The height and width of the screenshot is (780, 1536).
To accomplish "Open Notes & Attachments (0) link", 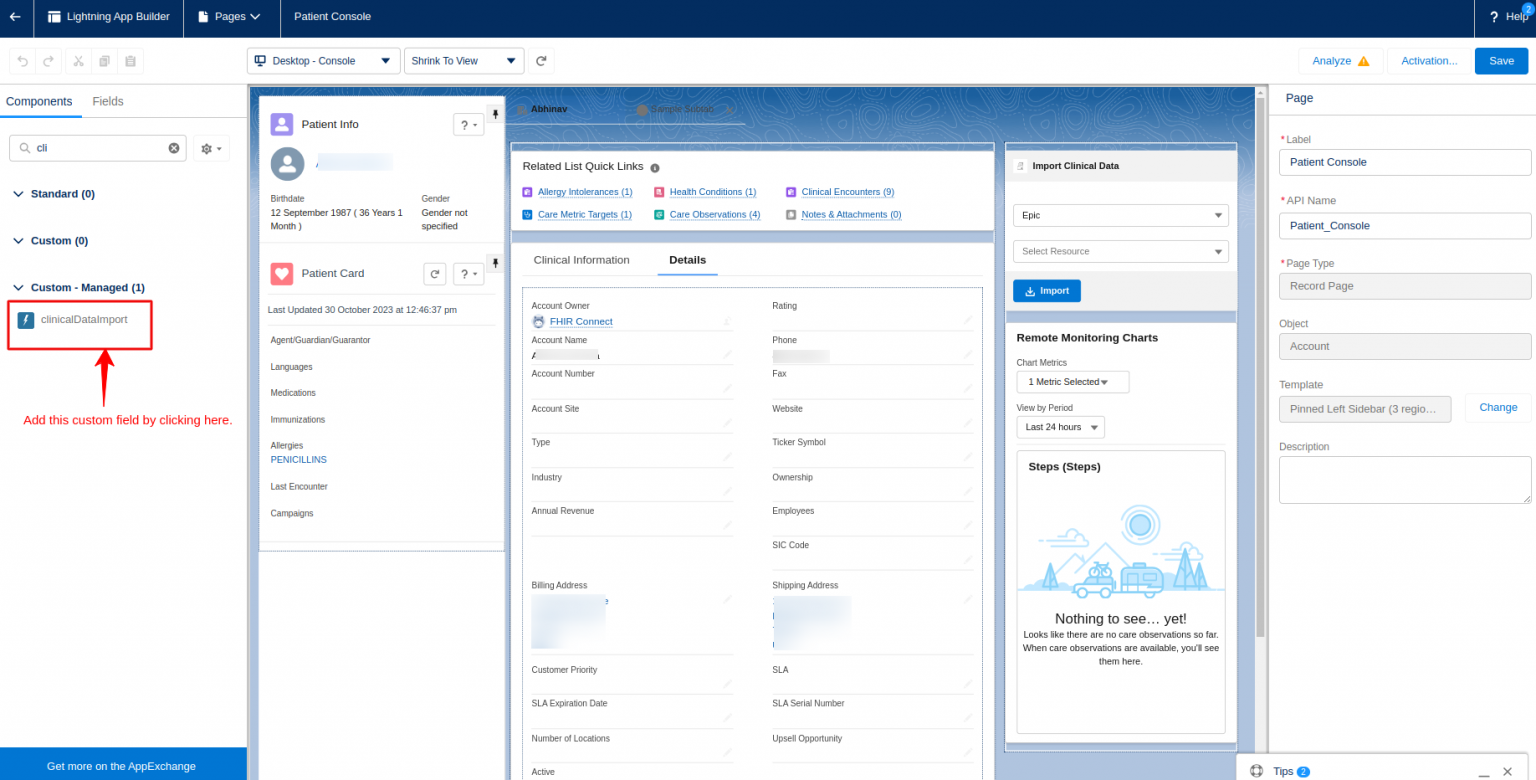I will [852, 215].
